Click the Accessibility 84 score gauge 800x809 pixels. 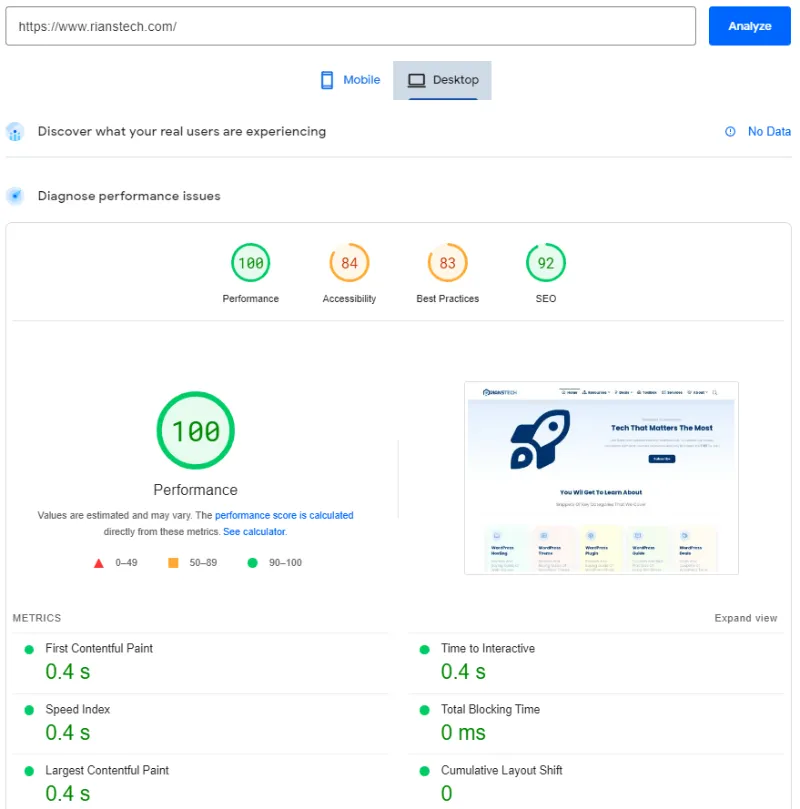click(349, 262)
